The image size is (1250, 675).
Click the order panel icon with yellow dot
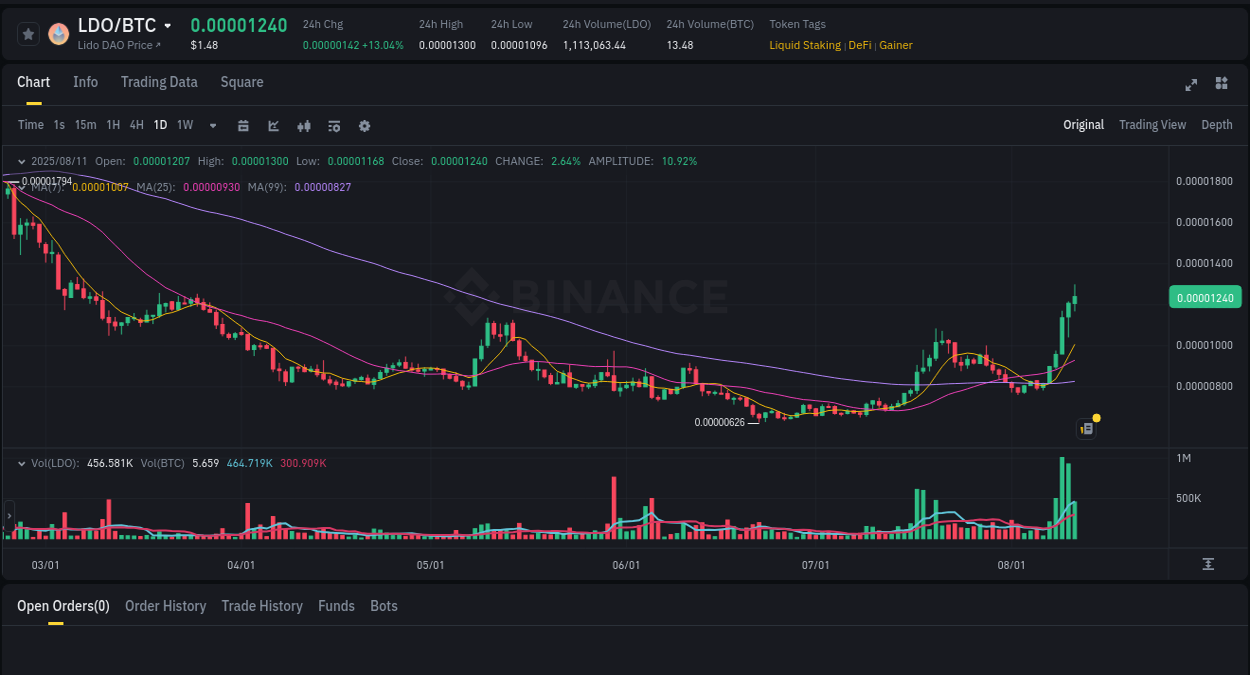1086,428
